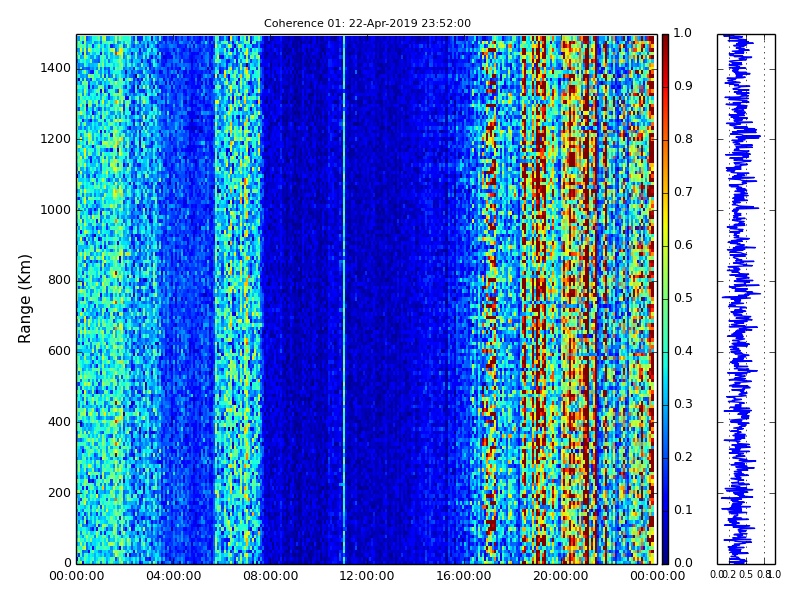
Task: Click the time tick label 16:00:00
Action: pos(464,577)
